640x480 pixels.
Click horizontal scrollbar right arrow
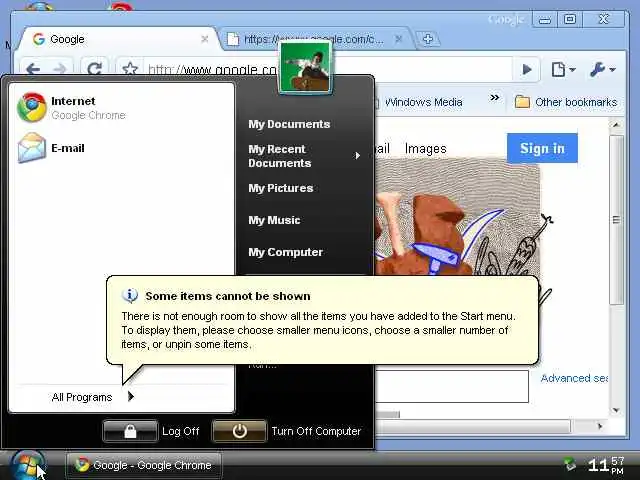(x=599, y=426)
